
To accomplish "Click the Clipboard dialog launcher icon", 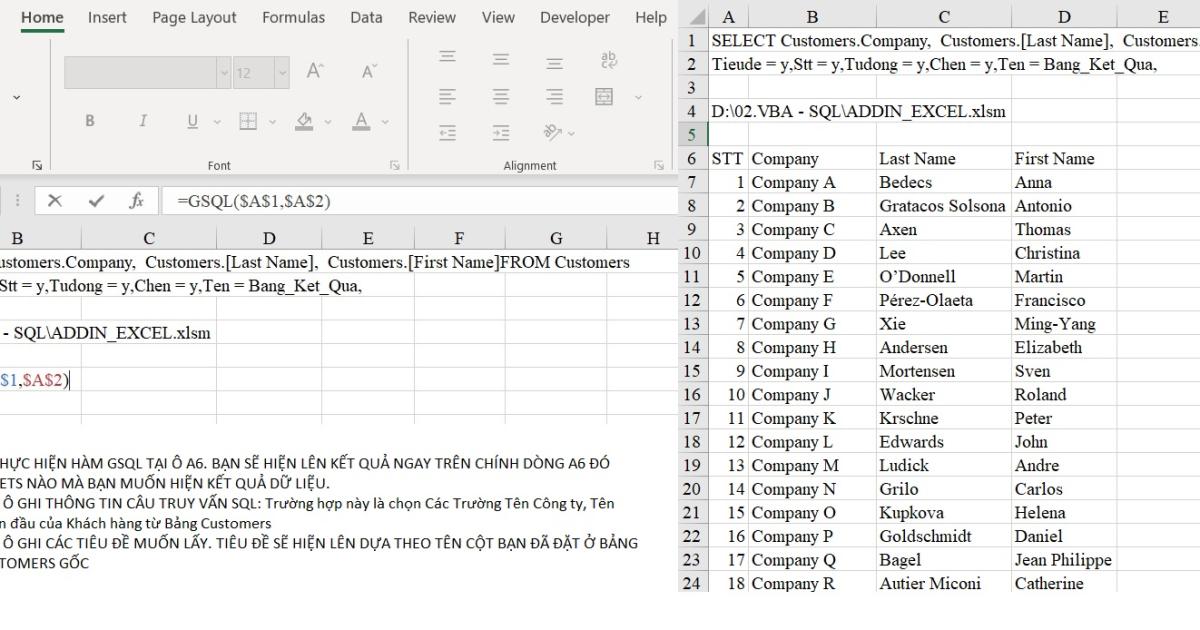I will click(36, 165).
